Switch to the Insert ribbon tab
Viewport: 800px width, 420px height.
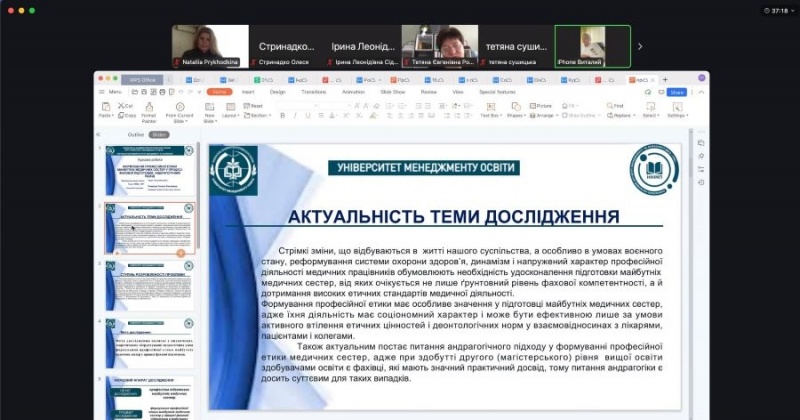[x=247, y=92]
